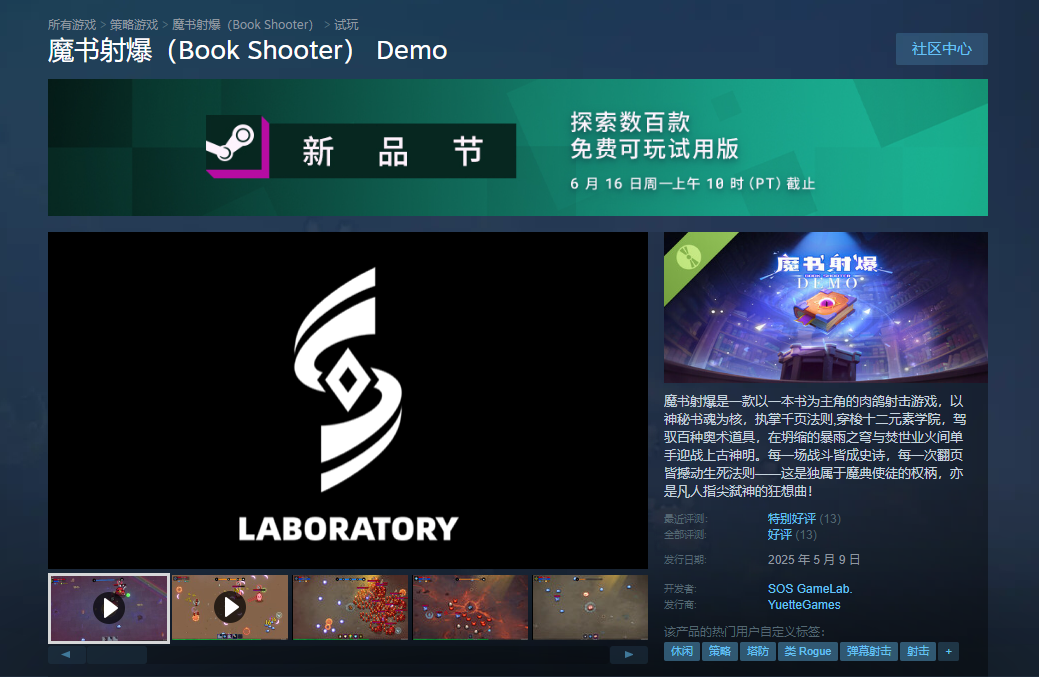Click the main video player showing LABORATORY logo
The width and height of the screenshot is (1039, 677).
[348, 400]
